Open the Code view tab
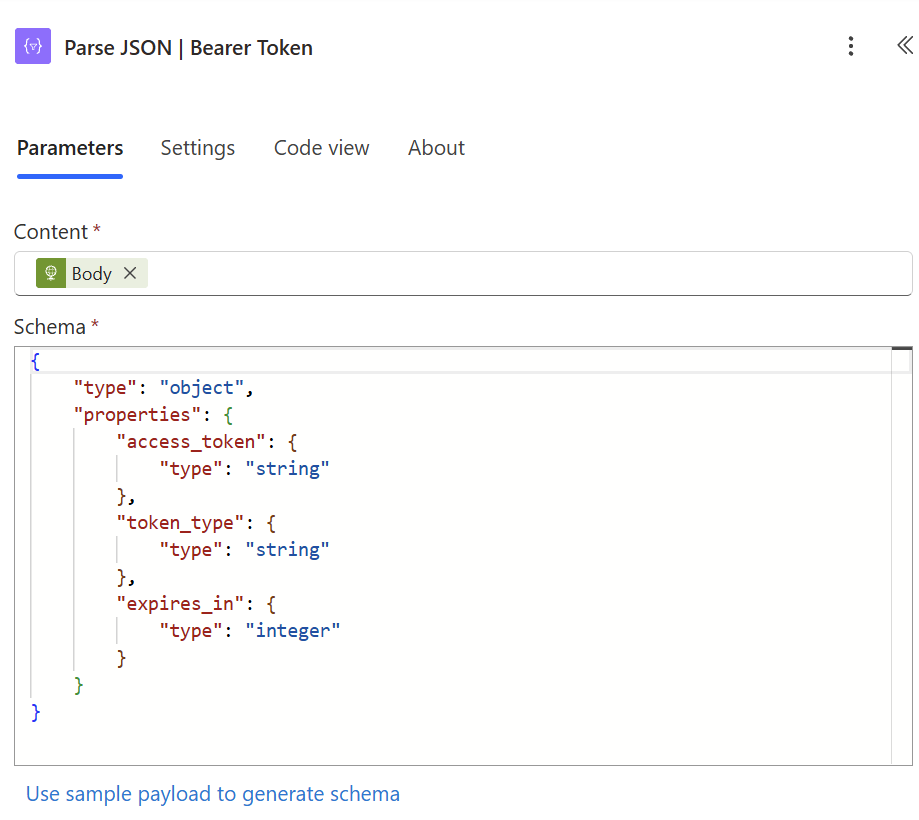Viewport: 919px width, 820px height. pos(321,148)
